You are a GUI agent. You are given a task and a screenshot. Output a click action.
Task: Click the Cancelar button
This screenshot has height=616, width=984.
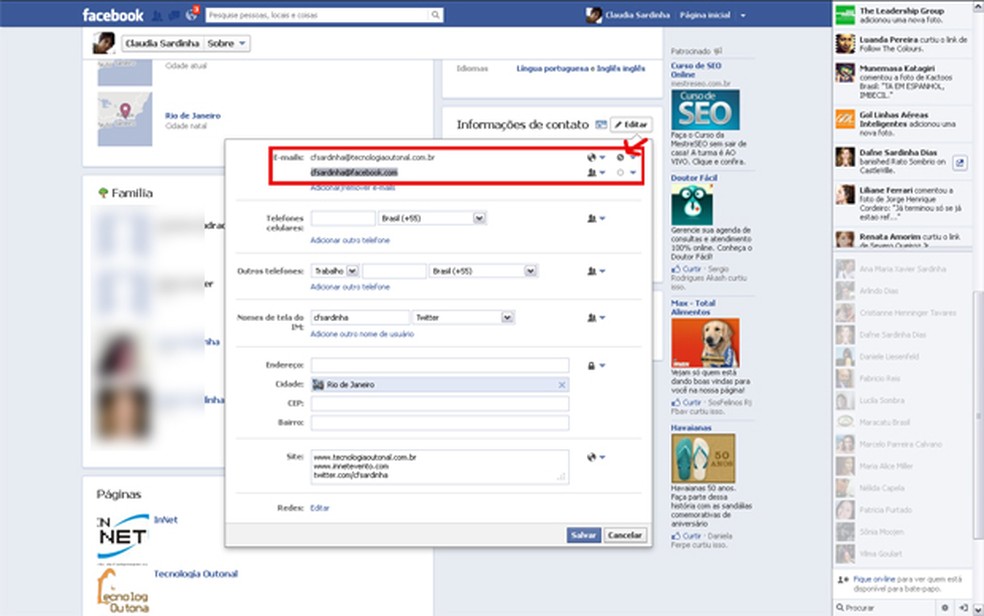(x=624, y=535)
